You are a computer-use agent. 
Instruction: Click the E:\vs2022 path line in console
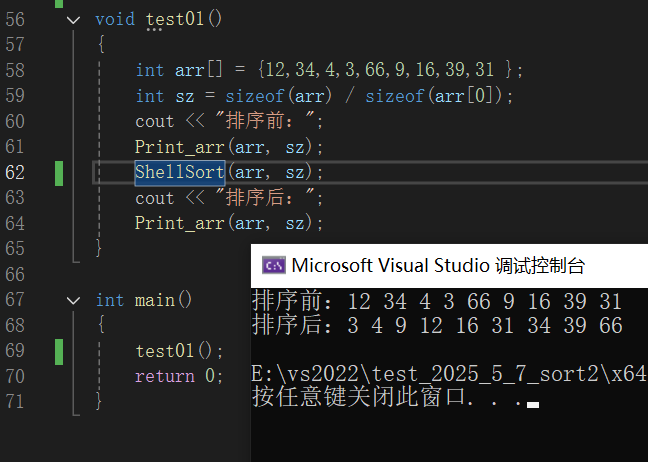pyautogui.click(x=449, y=374)
